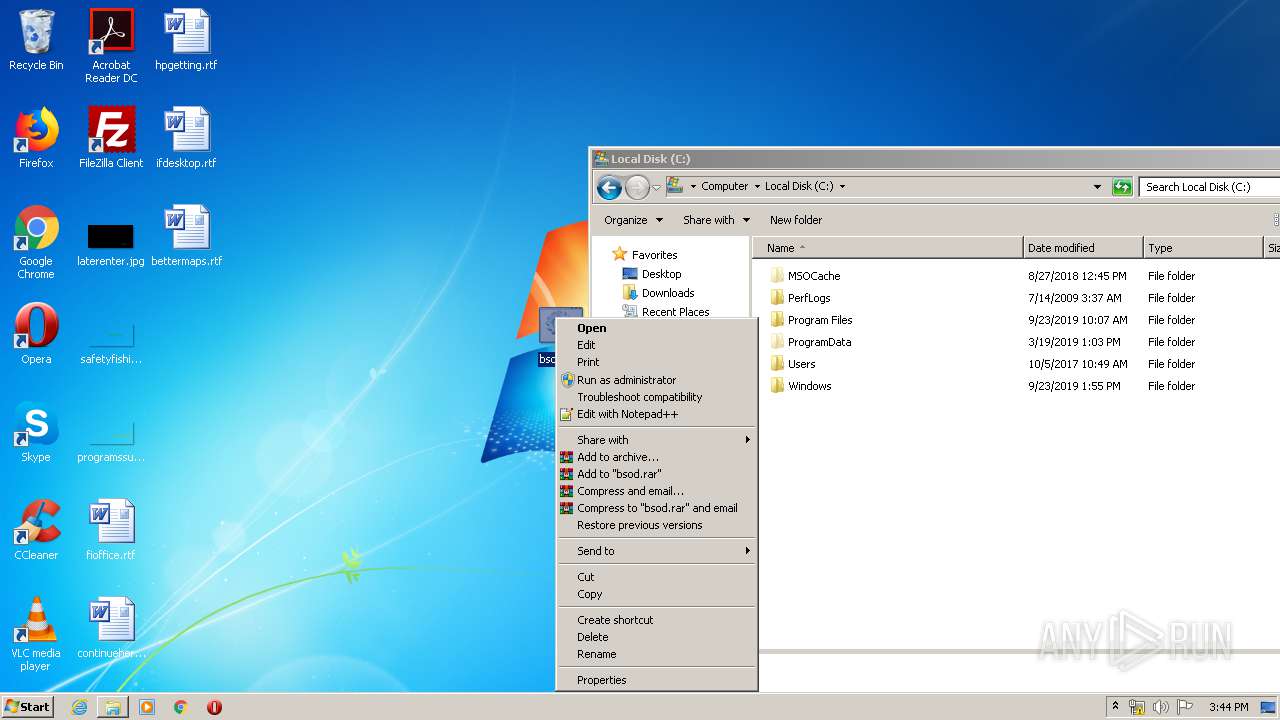This screenshot has width=1280, height=720.
Task: Click refresh button beside address bar
Action: pyautogui.click(x=1123, y=187)
